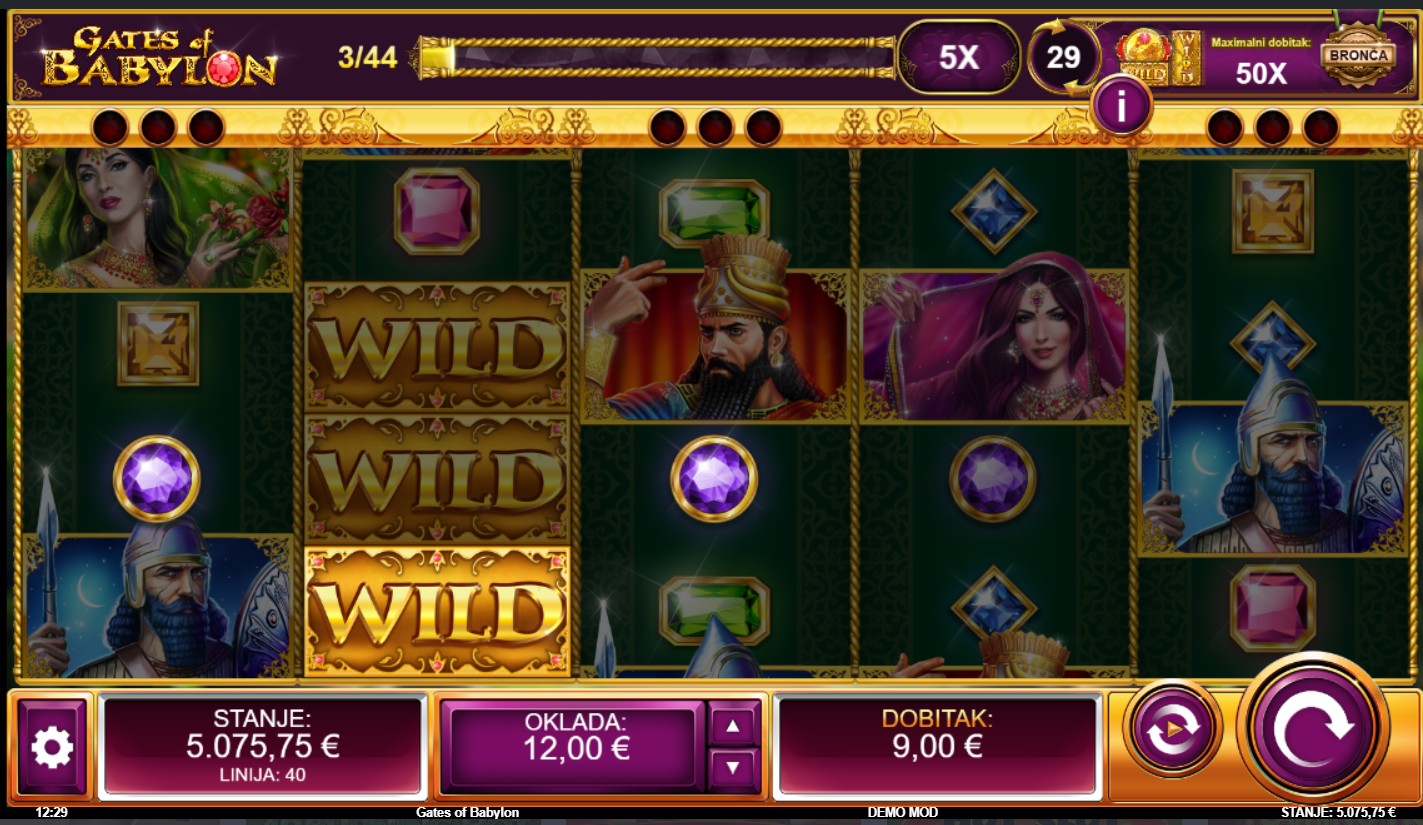Decrease bet with the down arrow
This screenshot has height=825, width=1423.
(733, 768)
